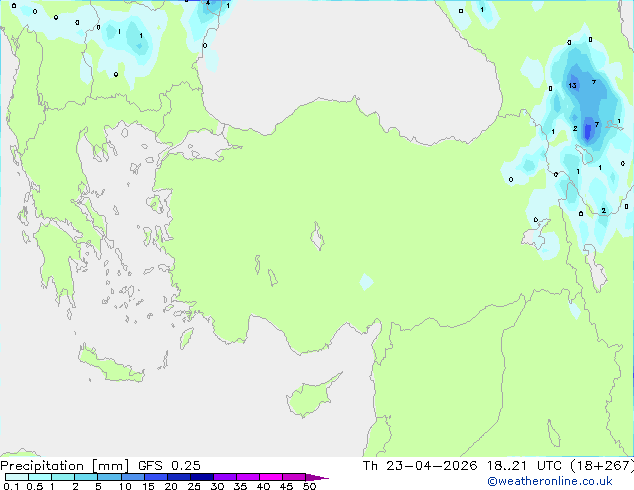Click the legend label '25'
634x490 pixels.
pyautogui.click(x=194, y=486)
